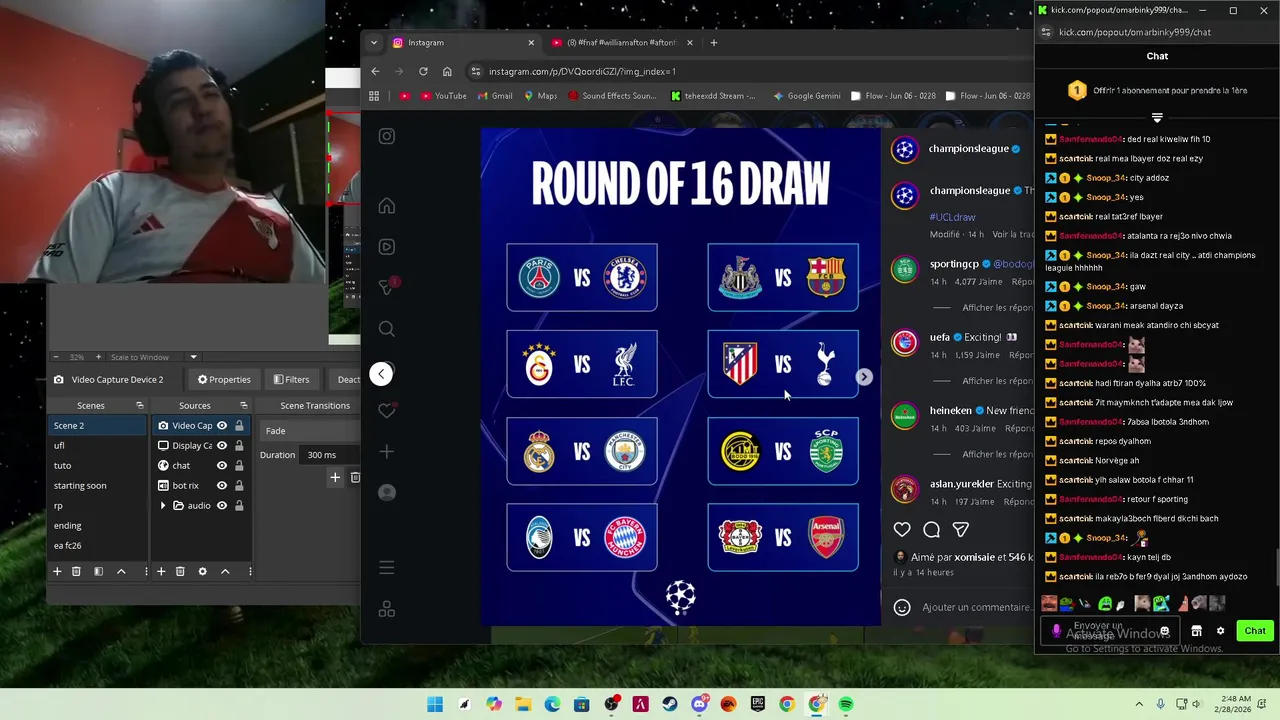Open Instagram home from sidebar icon

pyautogui.click(x=387, y=206)
